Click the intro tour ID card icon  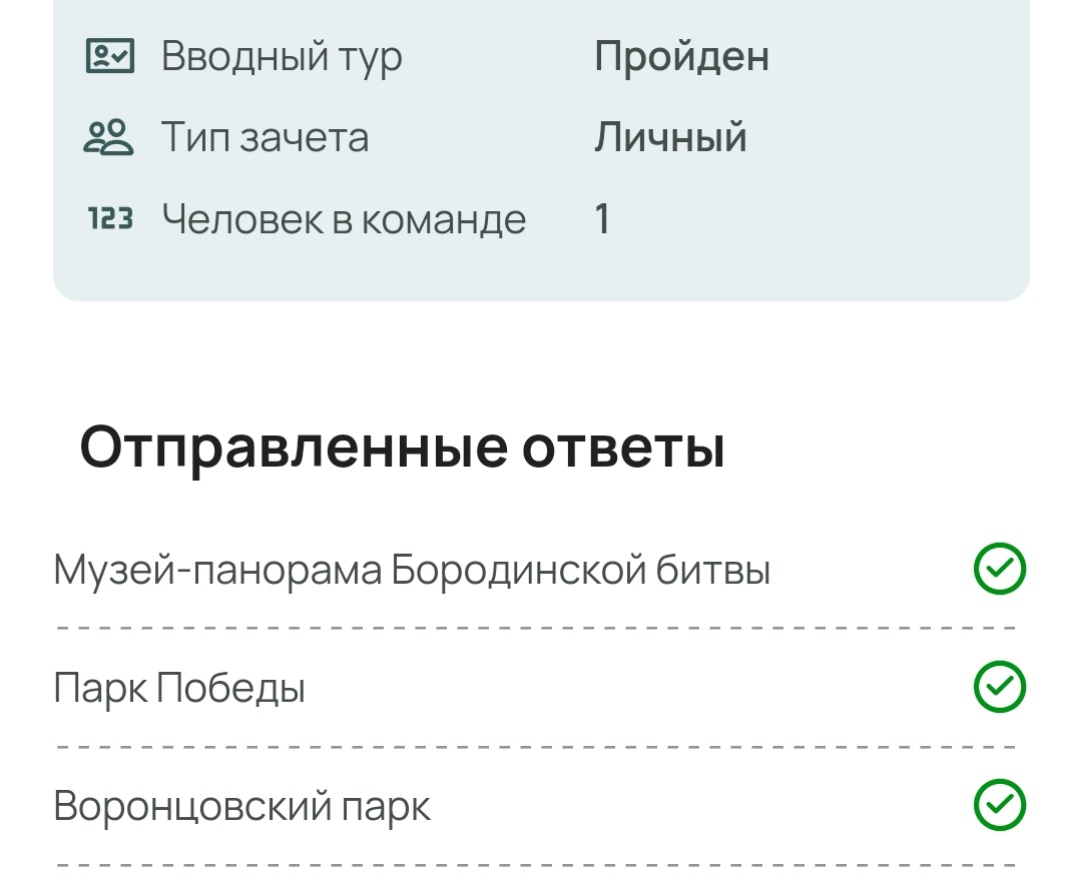[x=110, y=56]
